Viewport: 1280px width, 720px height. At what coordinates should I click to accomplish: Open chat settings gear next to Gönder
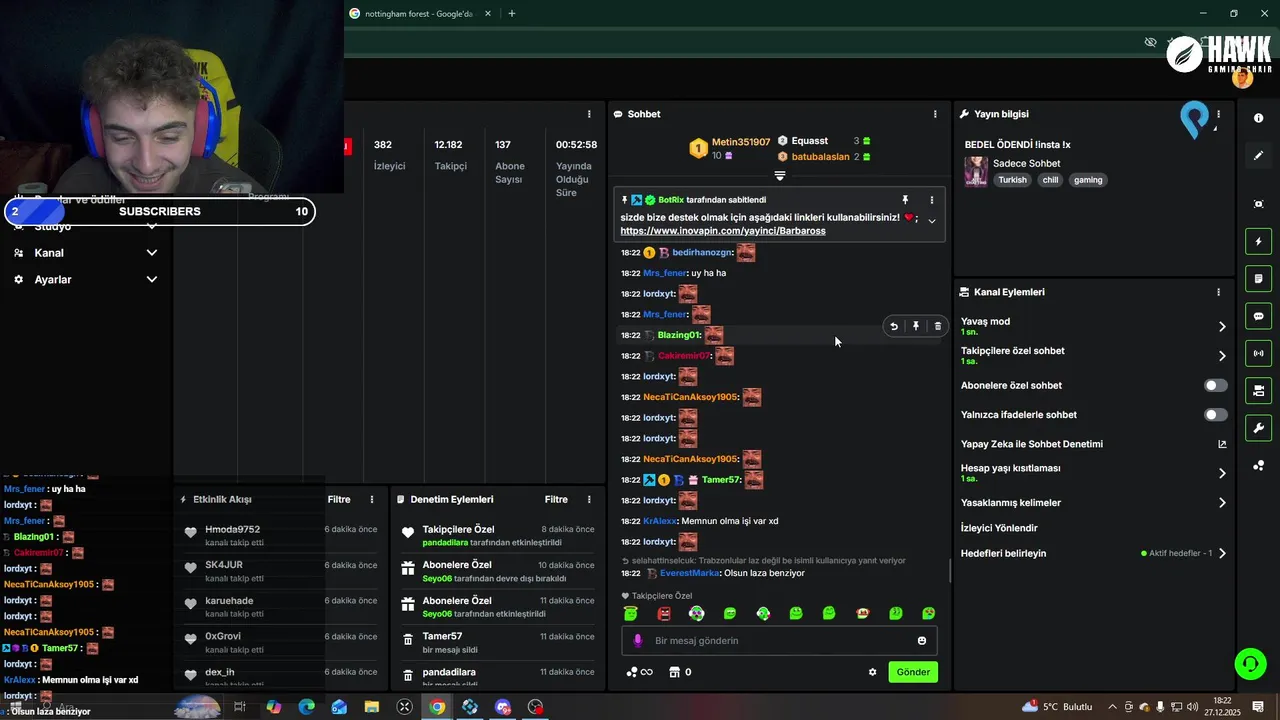tap(872, 672)
